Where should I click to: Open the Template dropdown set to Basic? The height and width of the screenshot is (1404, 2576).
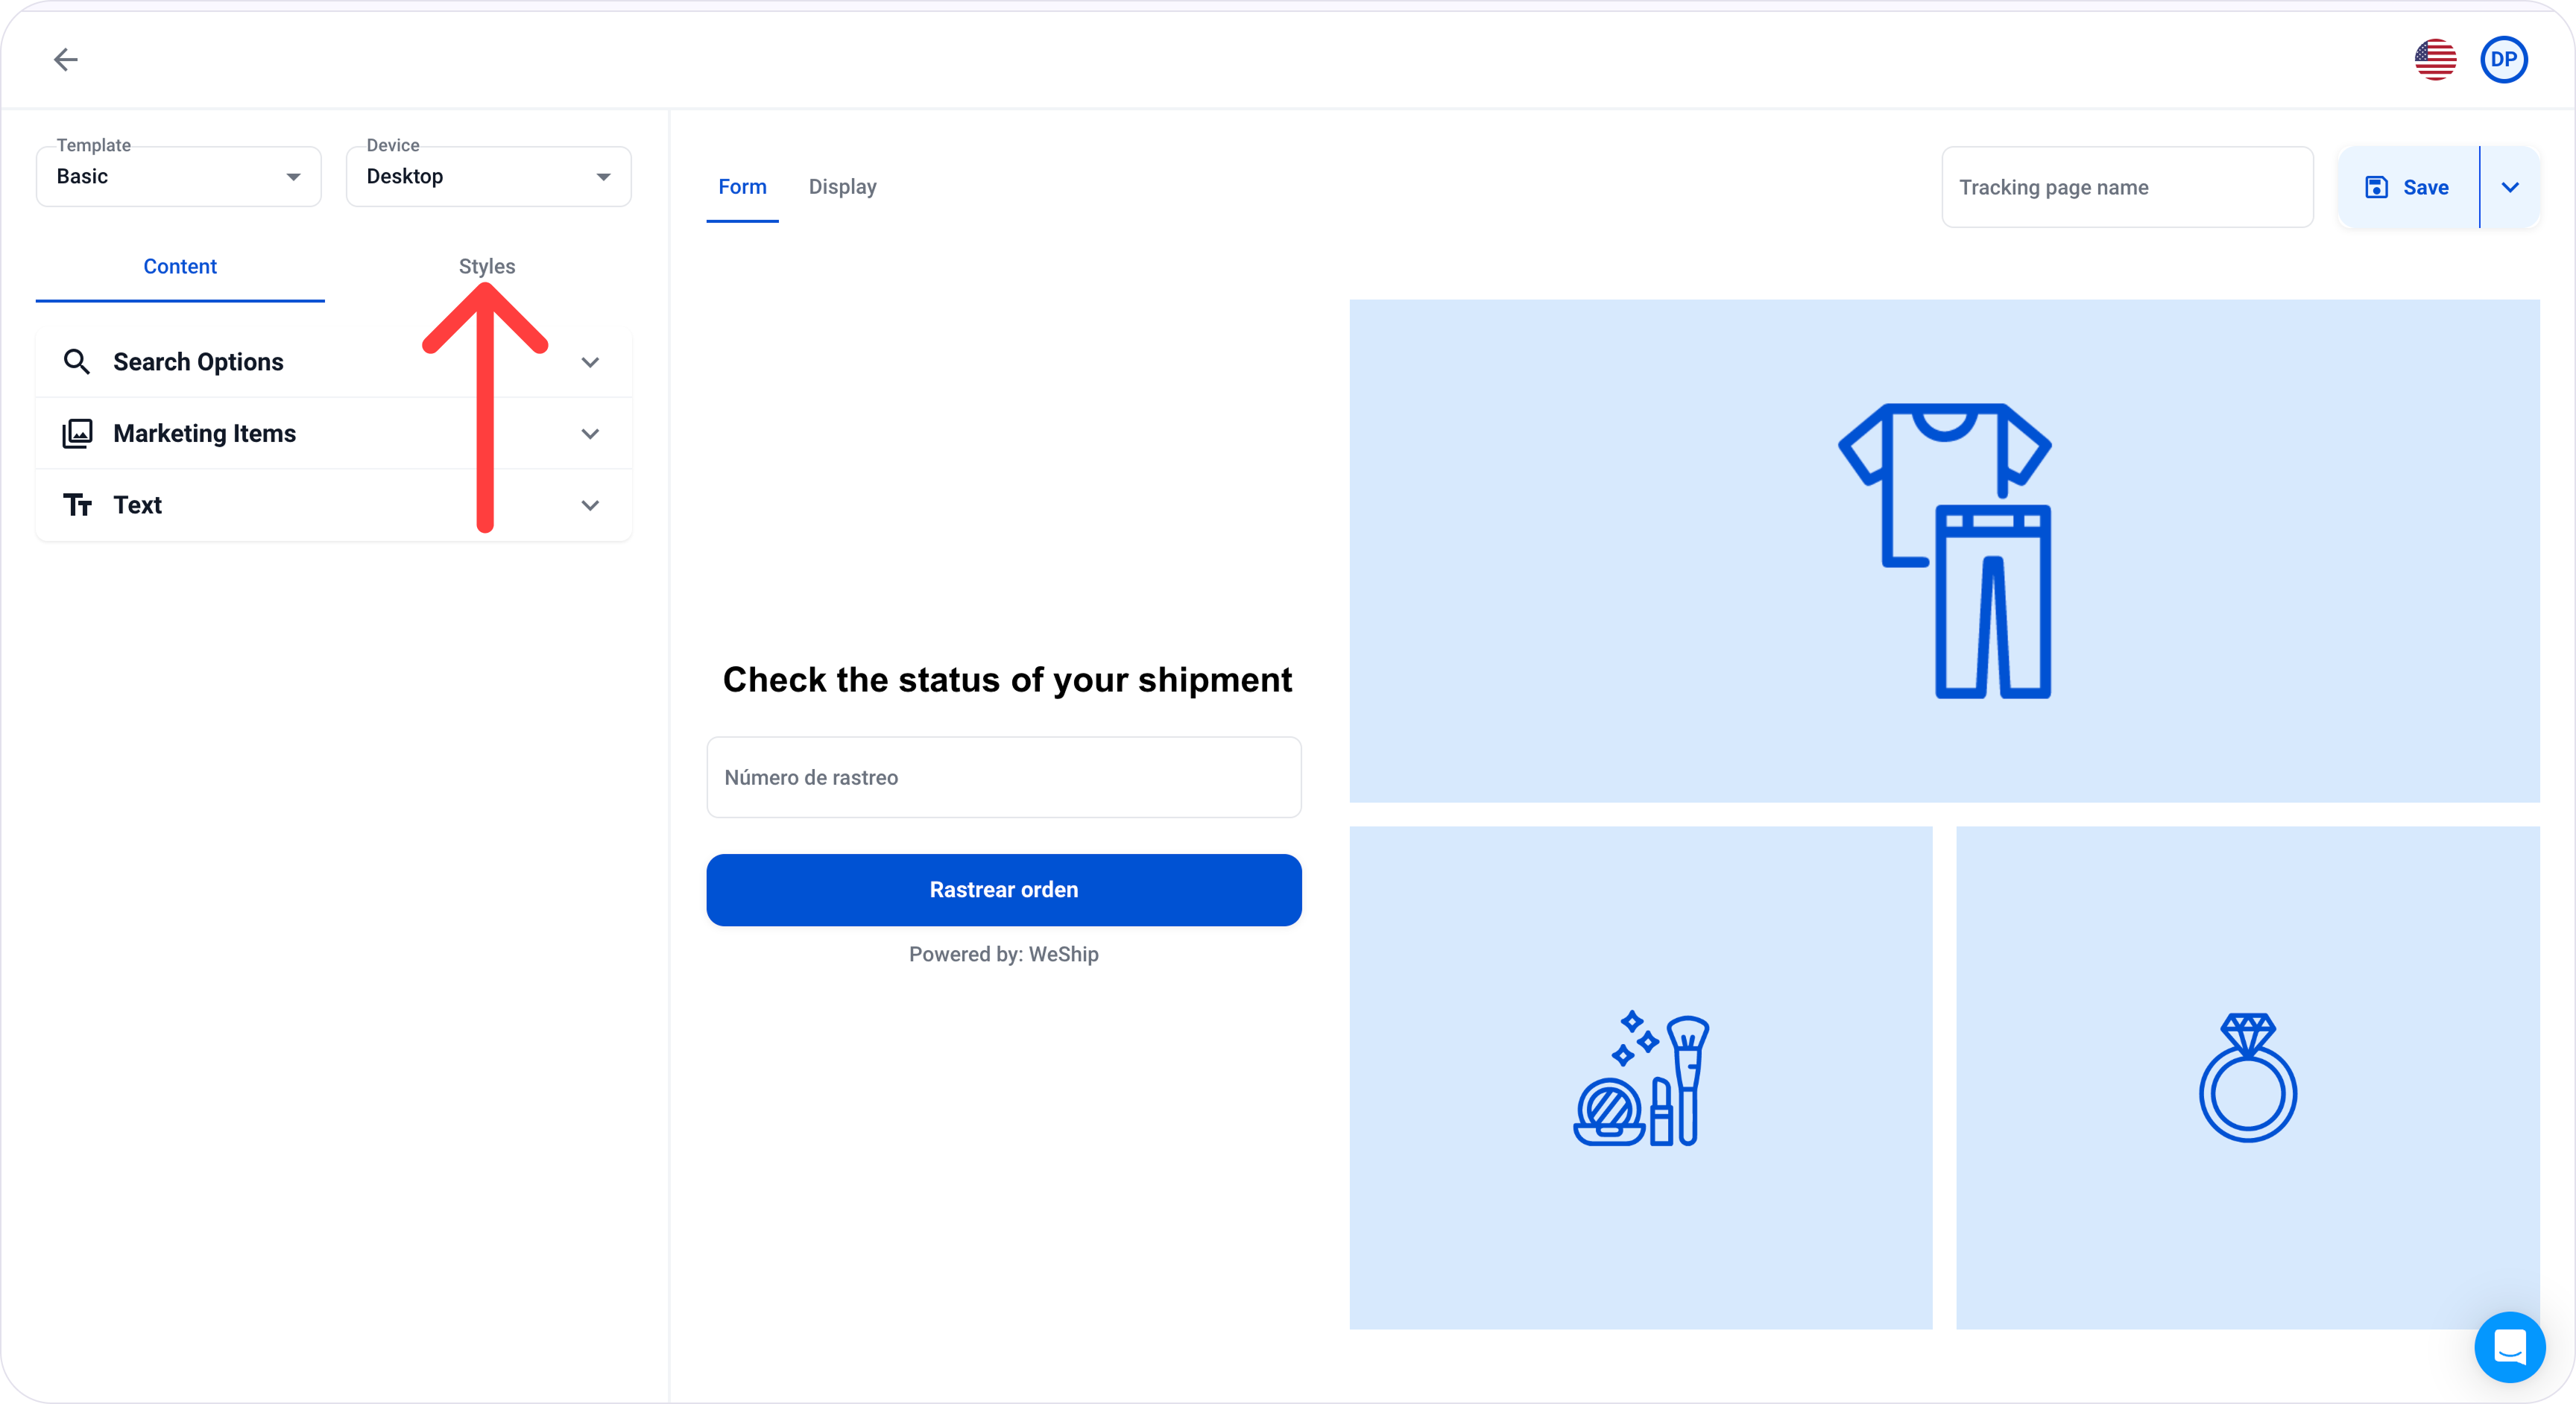pyautogui.click(x=179, y=177)
